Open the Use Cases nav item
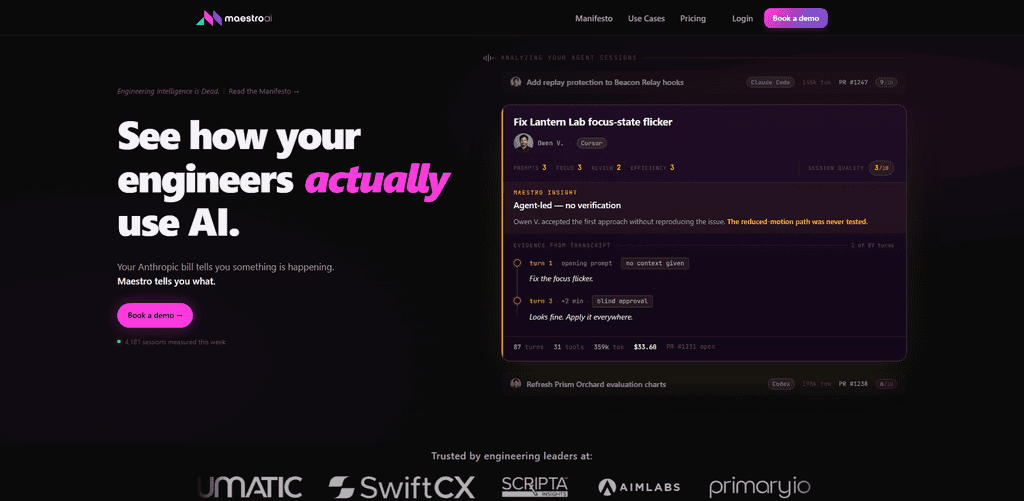The width and height of the screenshot is (1024, 501). click(647, 18)
